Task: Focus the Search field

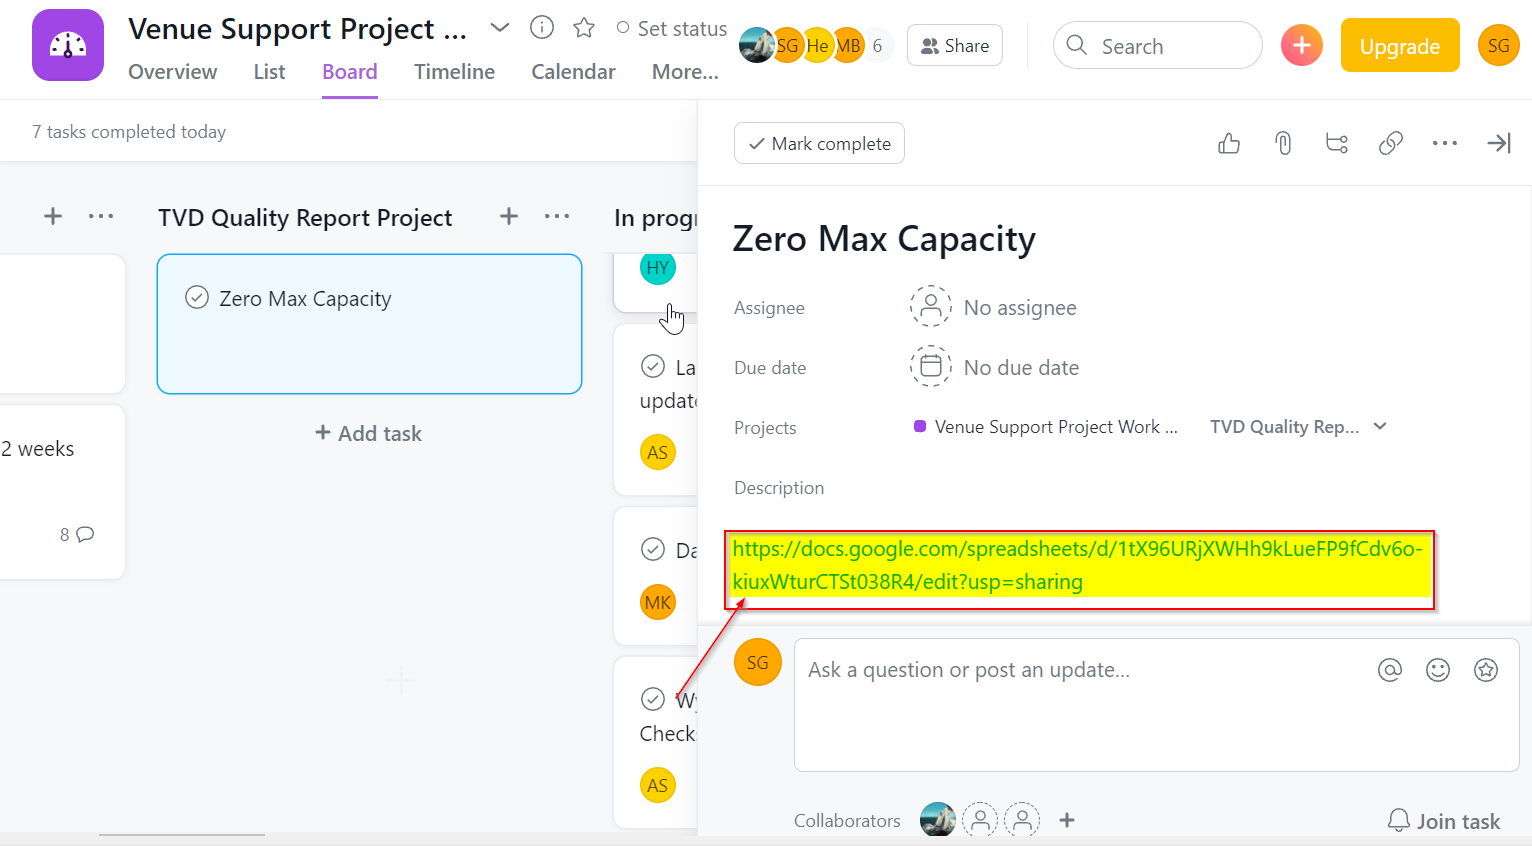Action: 1158,46
